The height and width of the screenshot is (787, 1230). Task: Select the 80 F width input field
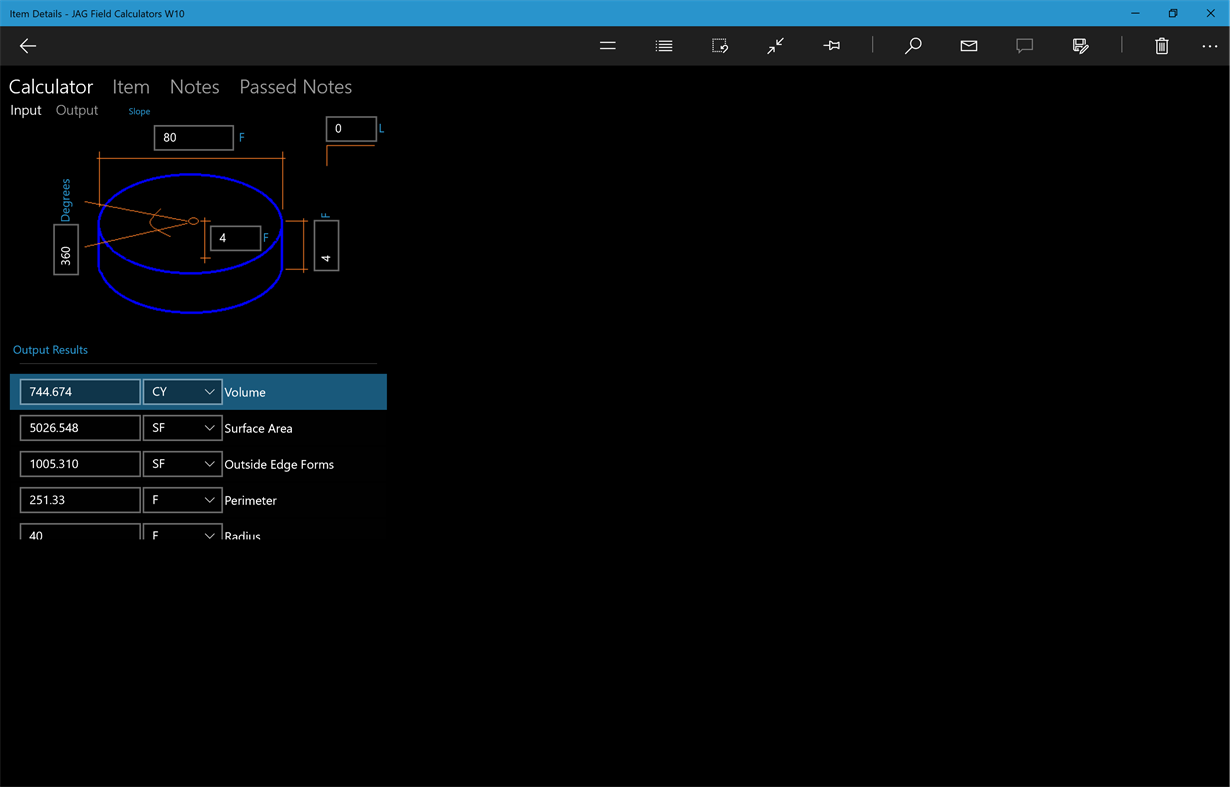click(193, 137)
